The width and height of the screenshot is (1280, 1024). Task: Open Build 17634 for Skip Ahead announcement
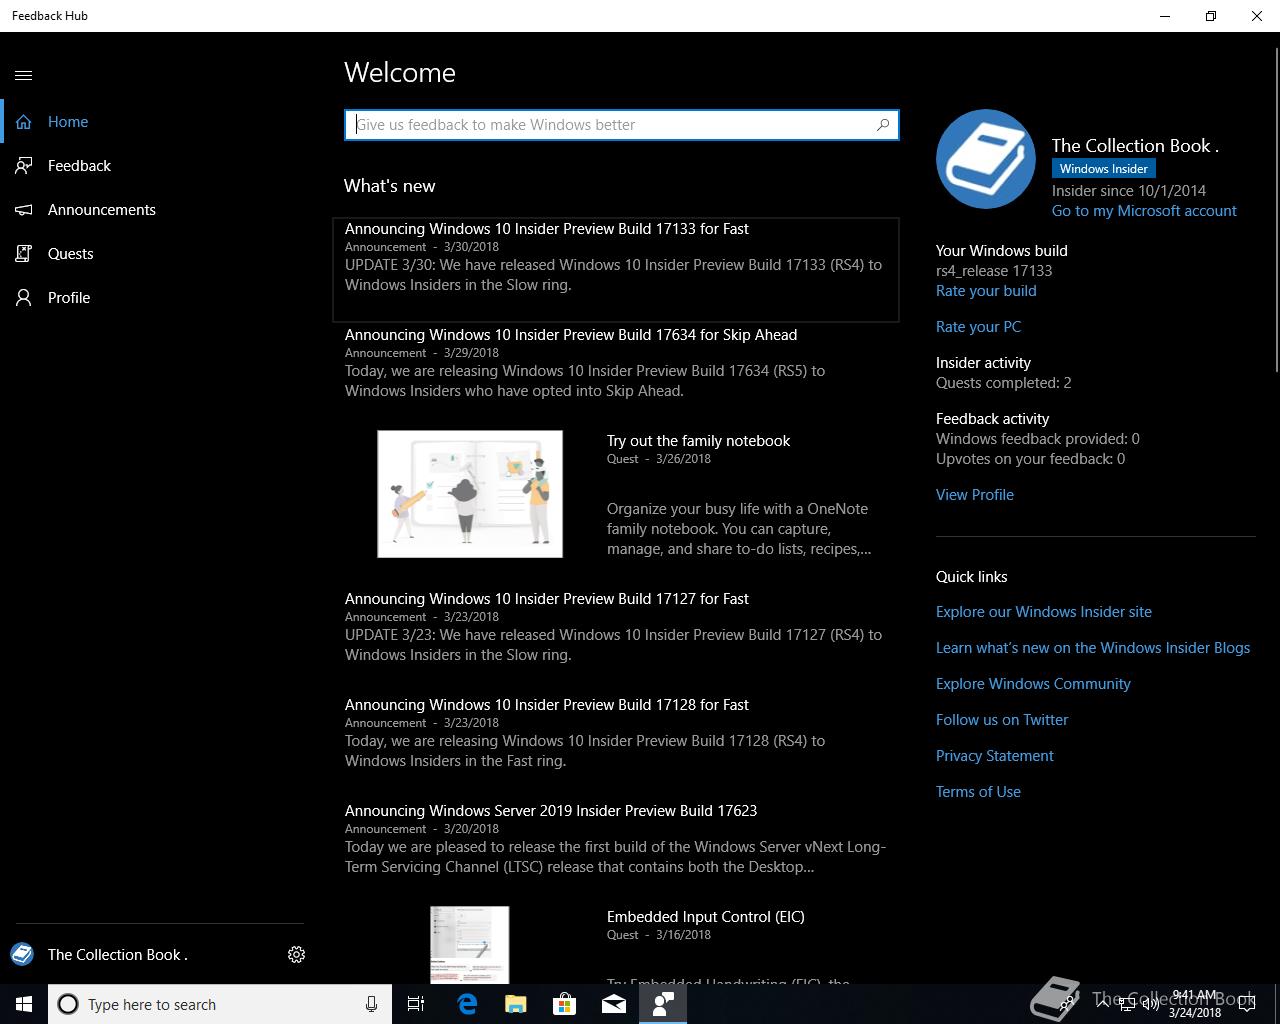(x=616, y=362)
